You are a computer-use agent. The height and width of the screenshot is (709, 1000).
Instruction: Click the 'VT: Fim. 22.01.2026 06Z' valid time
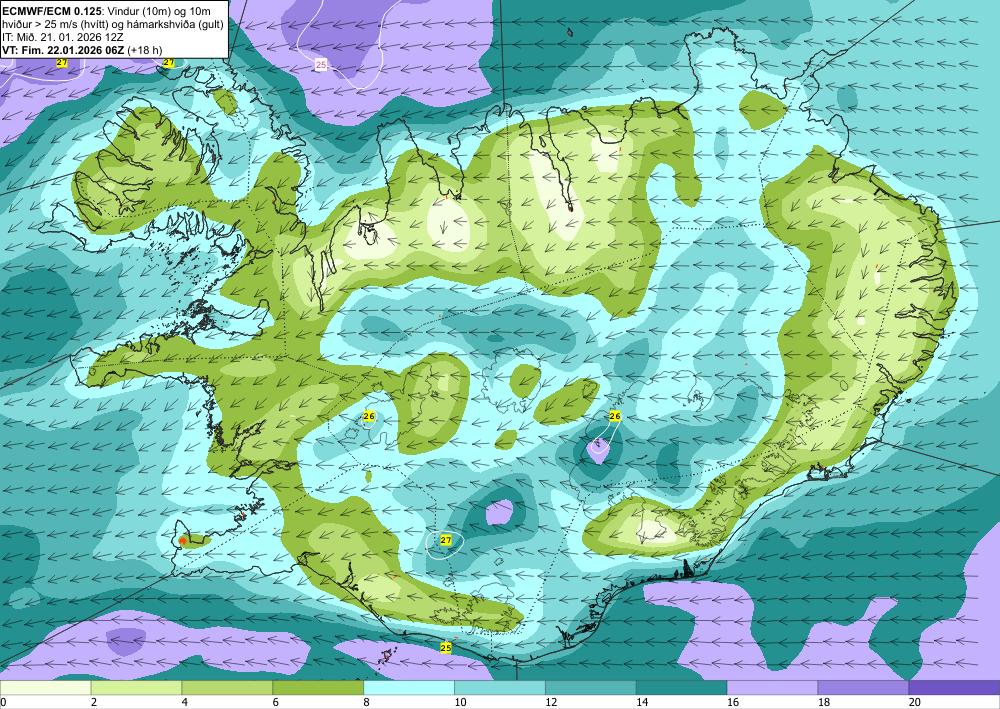64,50
